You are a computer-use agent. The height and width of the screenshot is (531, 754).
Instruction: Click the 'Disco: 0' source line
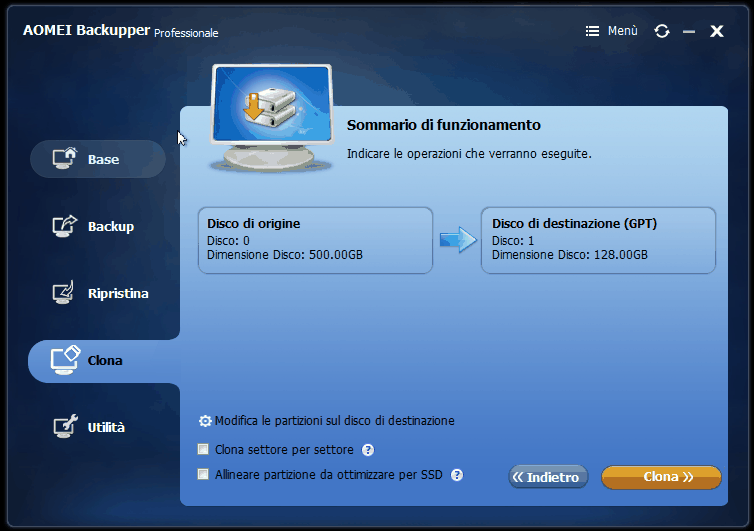228,240
